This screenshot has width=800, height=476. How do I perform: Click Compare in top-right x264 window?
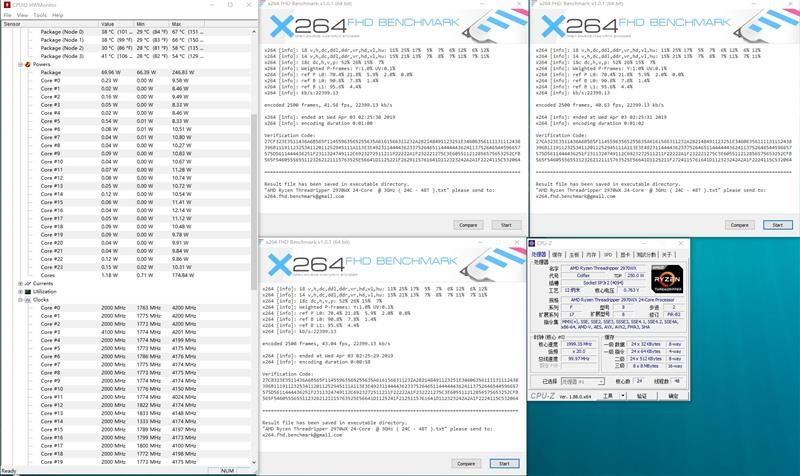(739, 225)
